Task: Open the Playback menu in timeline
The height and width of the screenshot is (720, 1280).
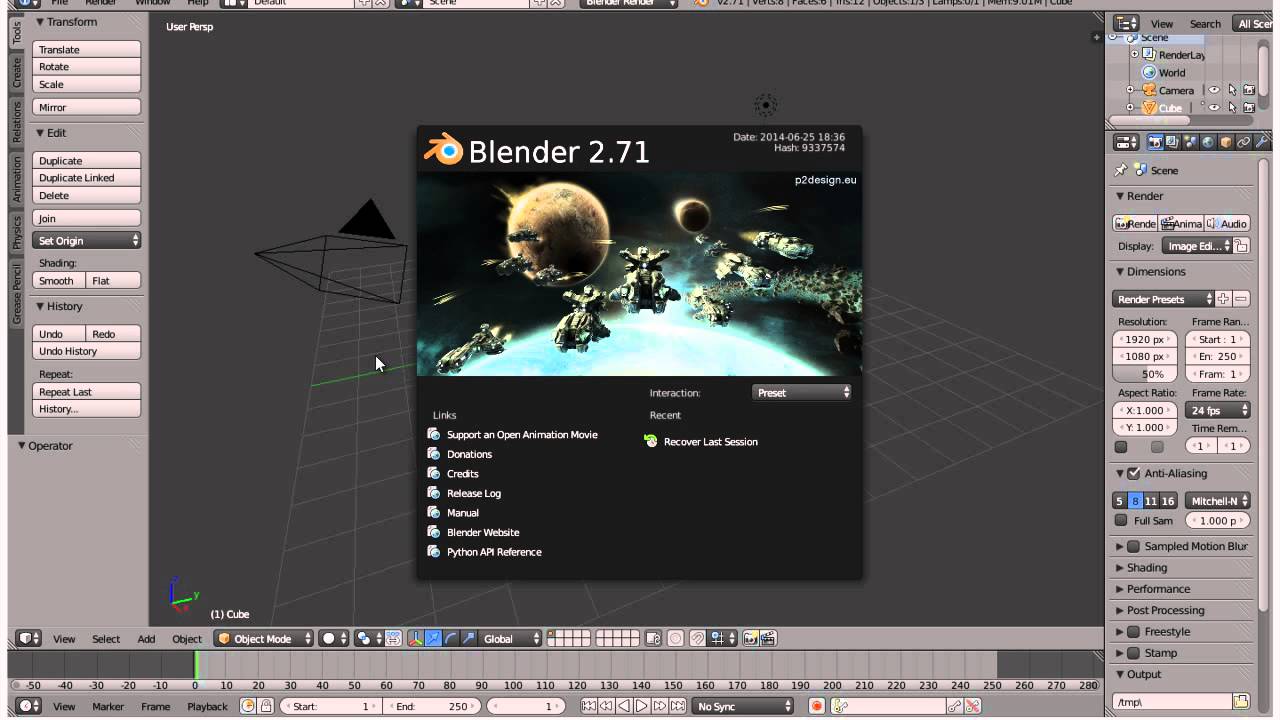Action: click(x=207, y=707)
